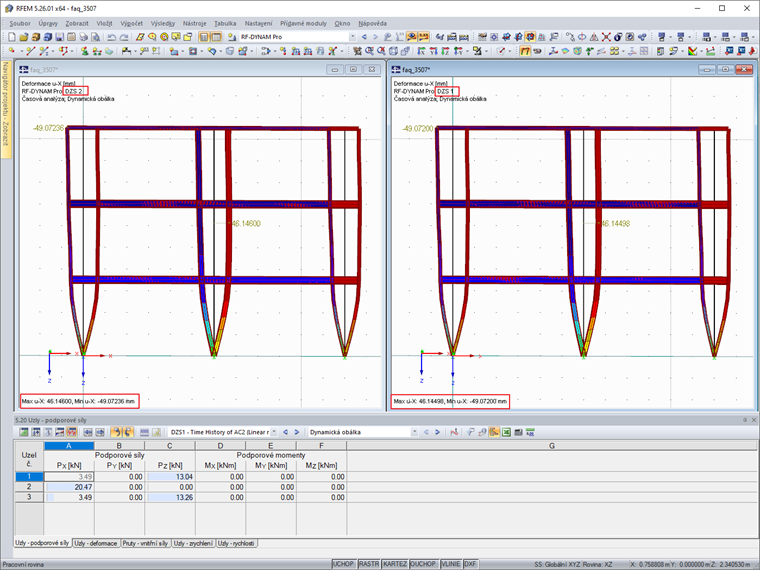Screen dimensions: 760x570
Task: Create a new model with New icon
Action: click(12, 37)
